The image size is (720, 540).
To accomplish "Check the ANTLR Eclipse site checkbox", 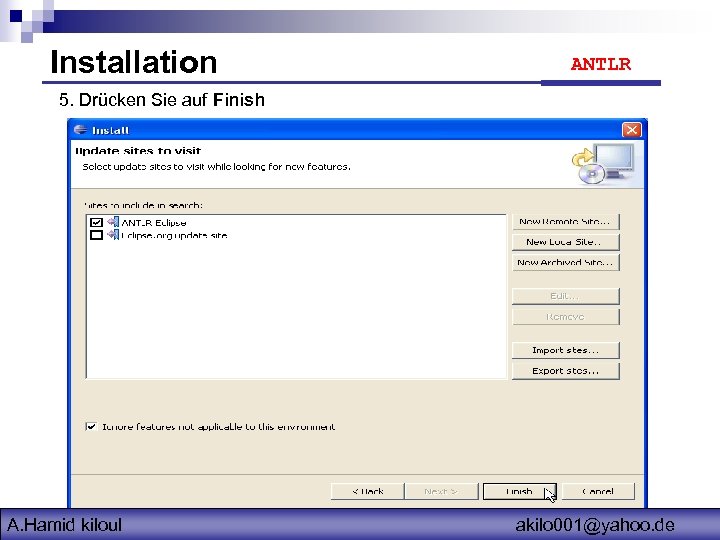I will 96,222.
